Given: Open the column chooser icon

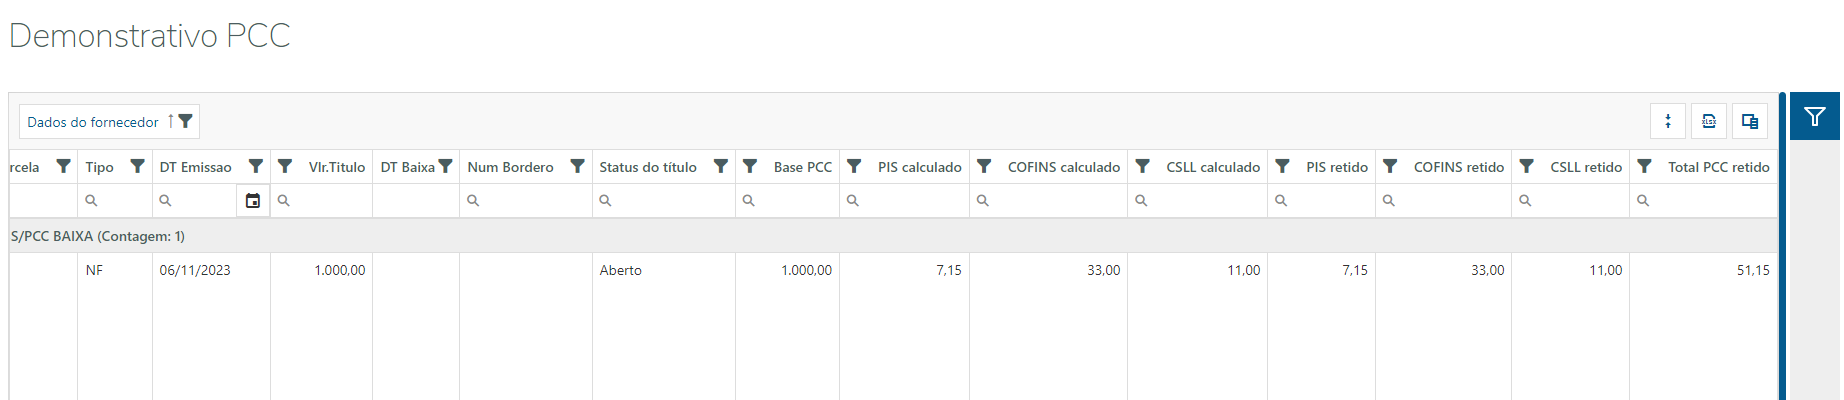Looking at the screenshot, I should 1749,121.
